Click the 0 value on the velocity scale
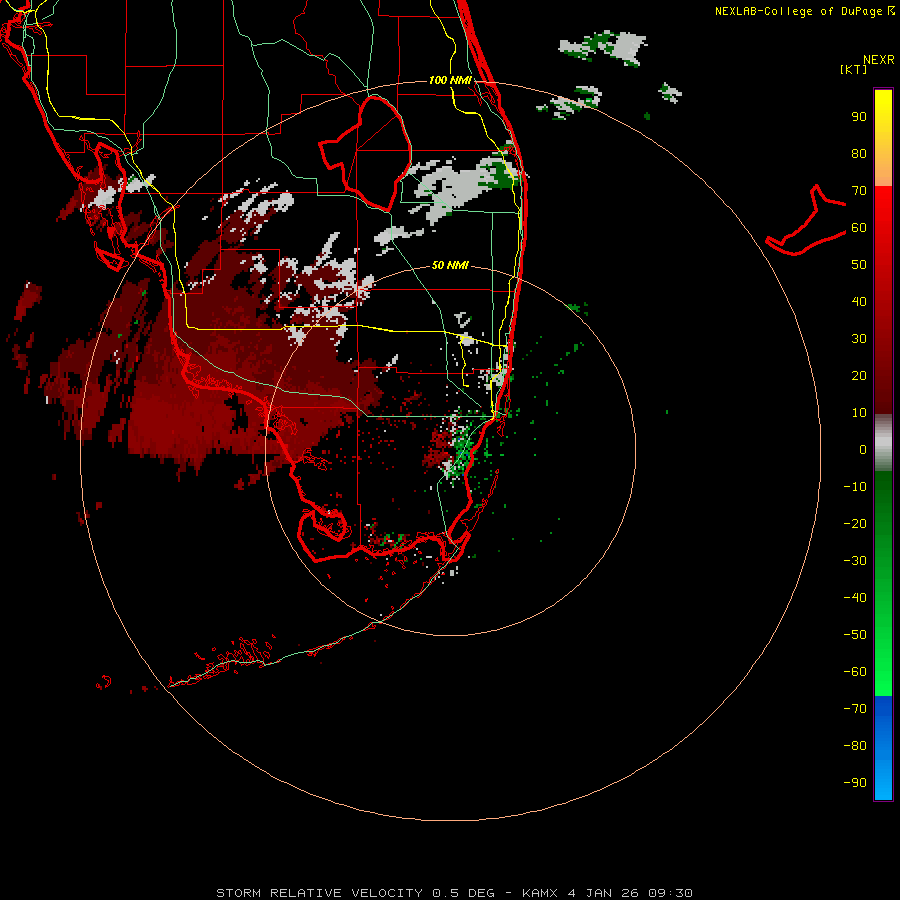900x900 pixels. (863, 450)
